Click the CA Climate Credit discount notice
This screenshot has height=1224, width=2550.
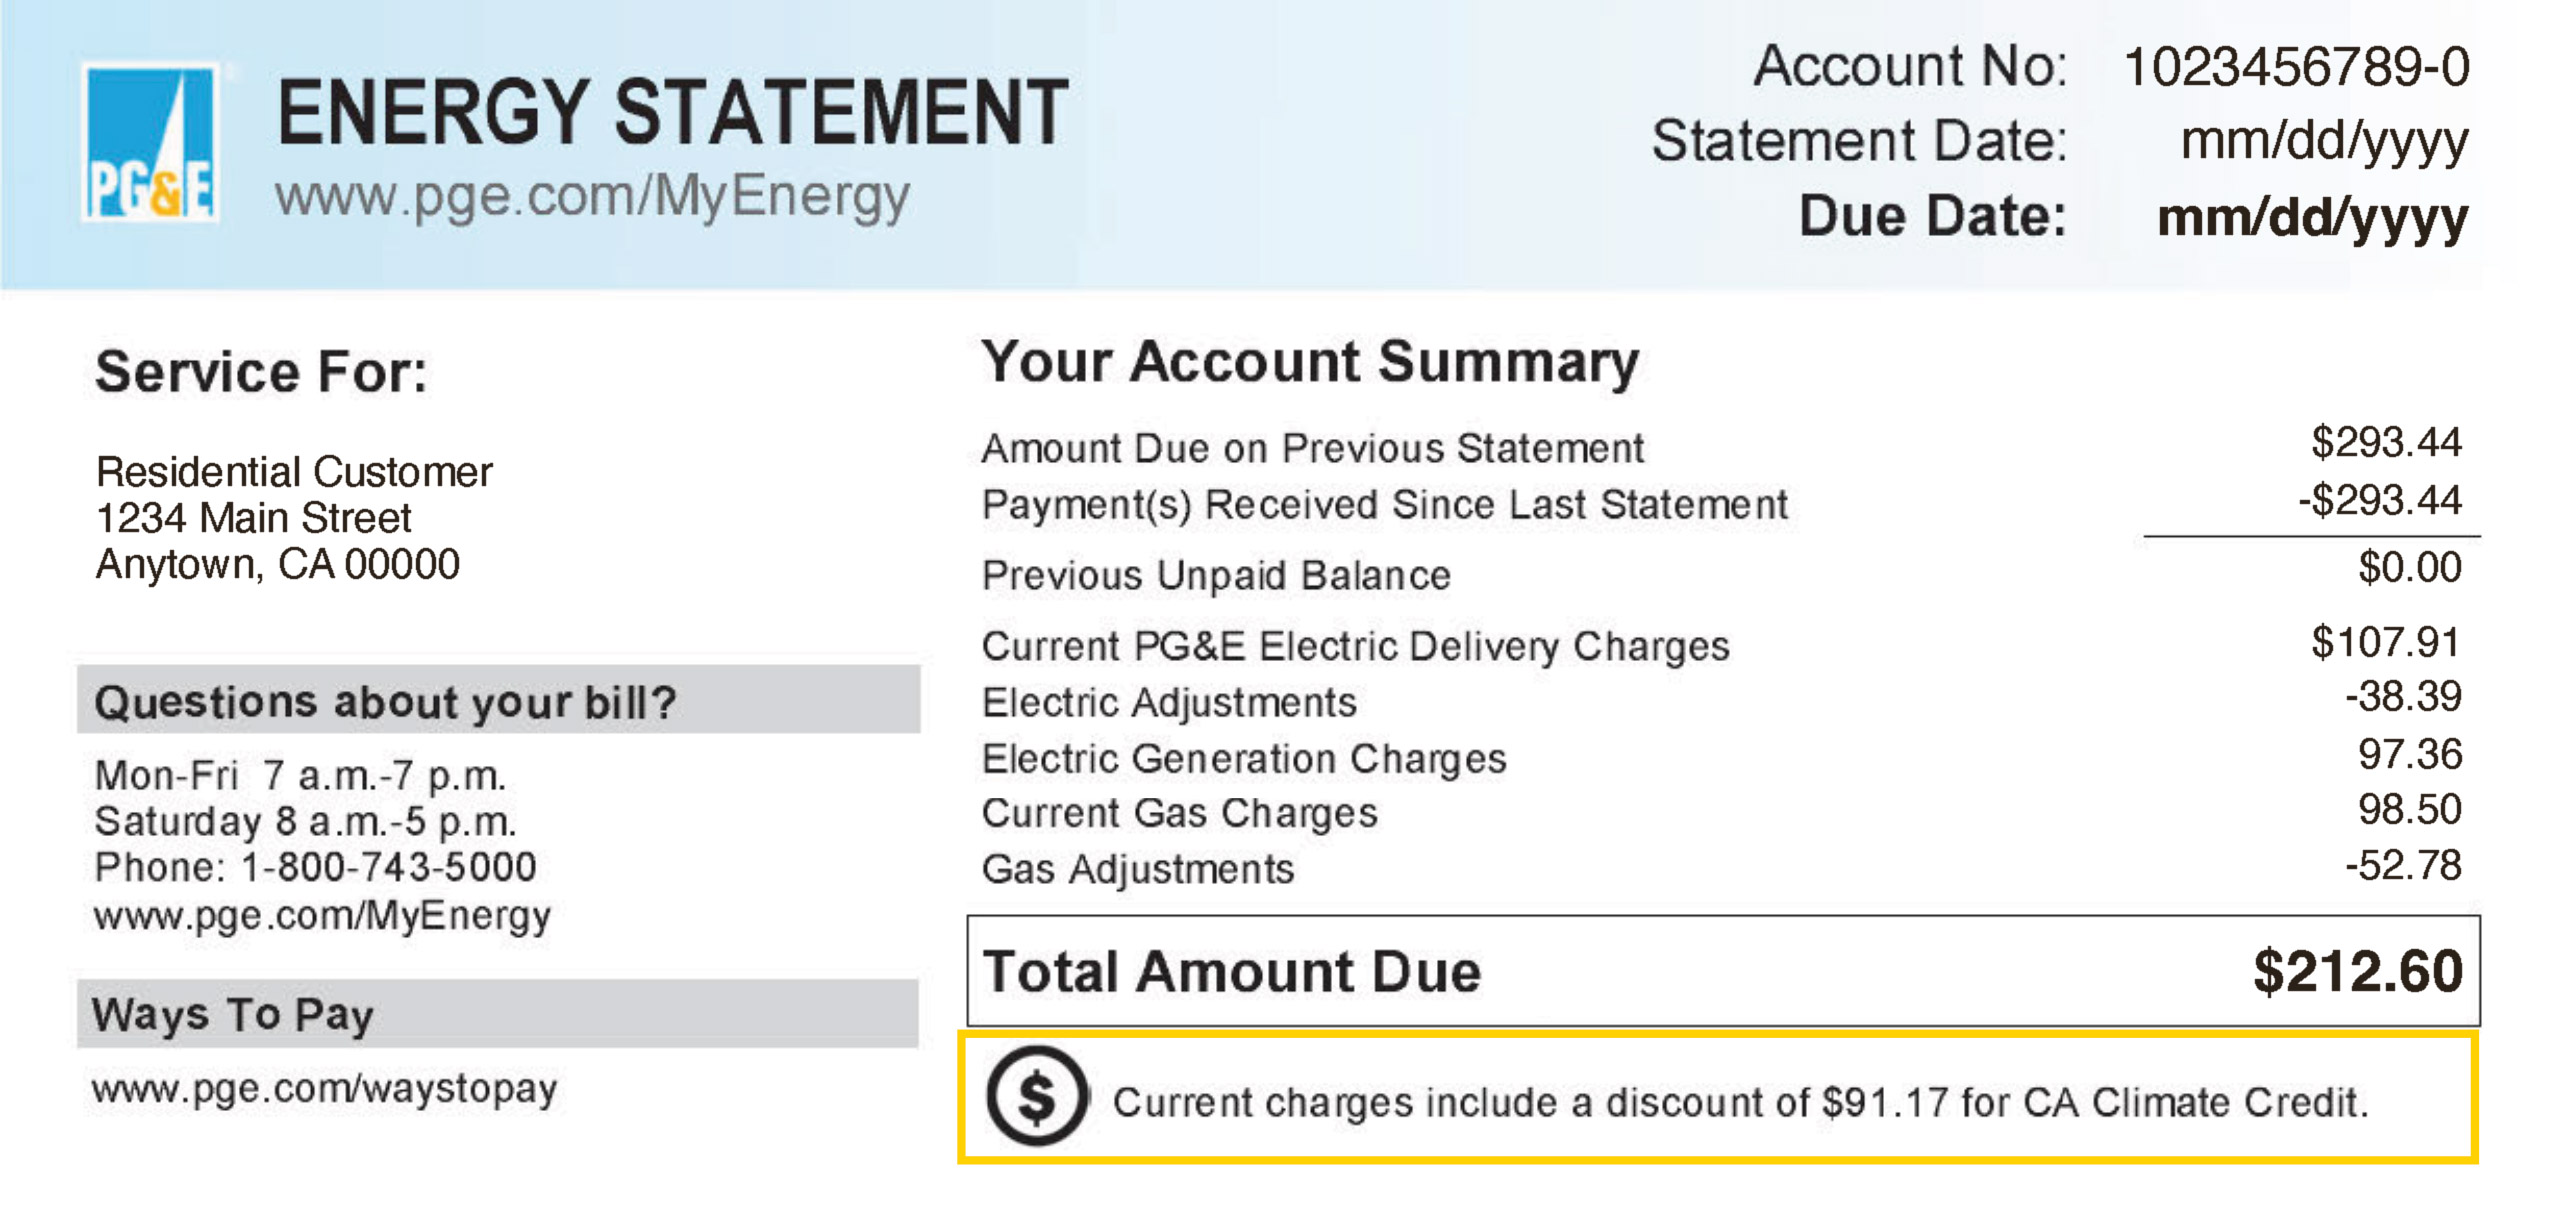point(1740,1102)
